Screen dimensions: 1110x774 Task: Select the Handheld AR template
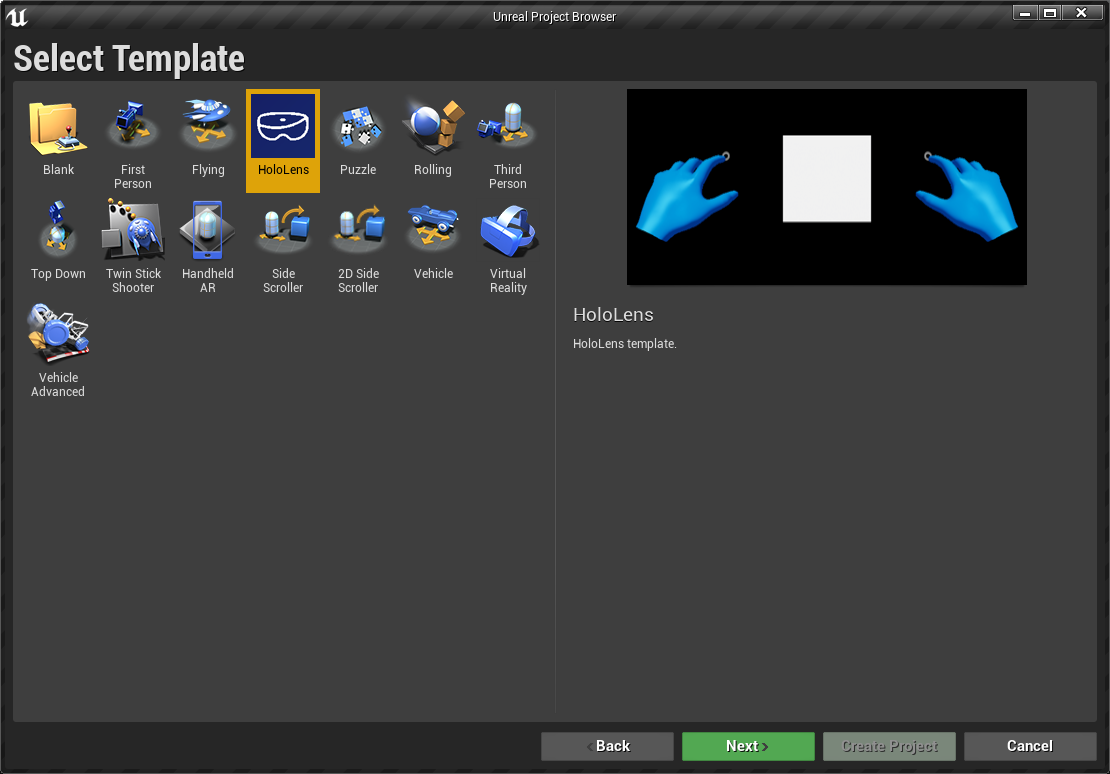pos(207,244)
